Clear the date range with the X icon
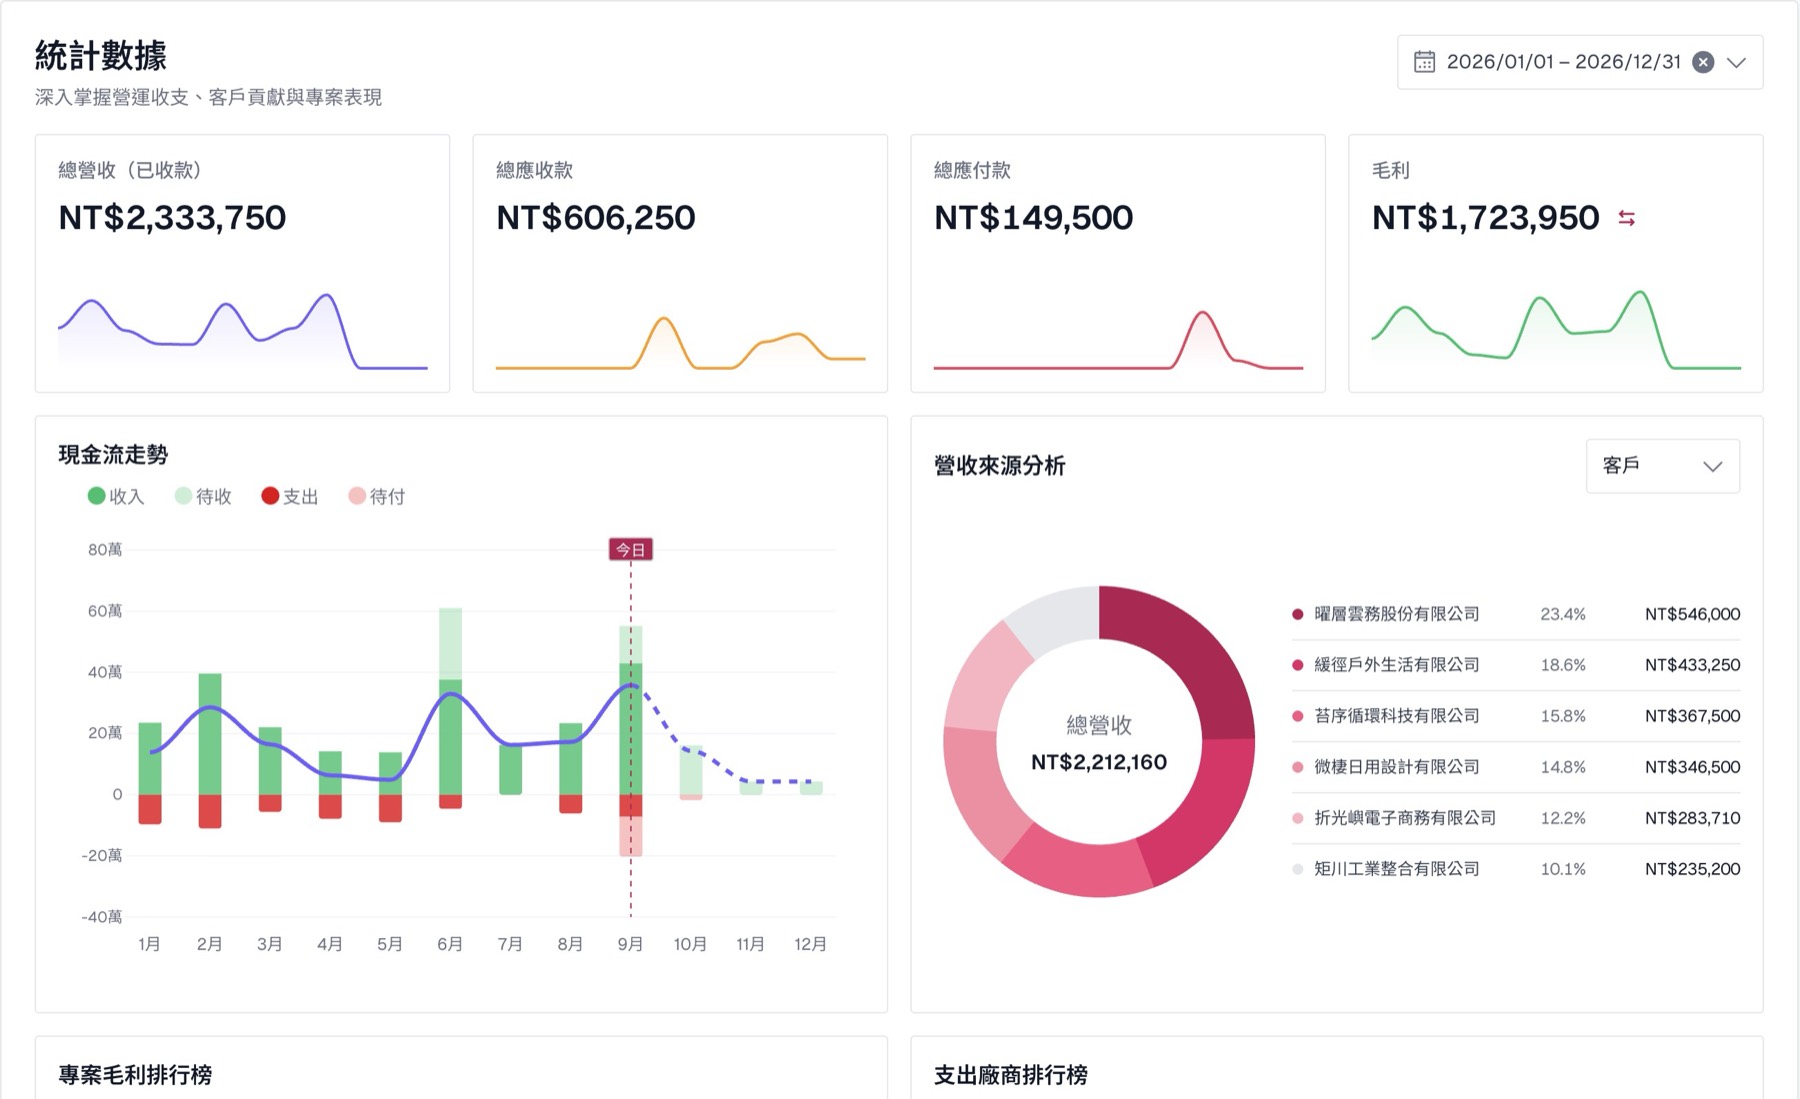The image size is (1800, 1099). point(1703,62)
